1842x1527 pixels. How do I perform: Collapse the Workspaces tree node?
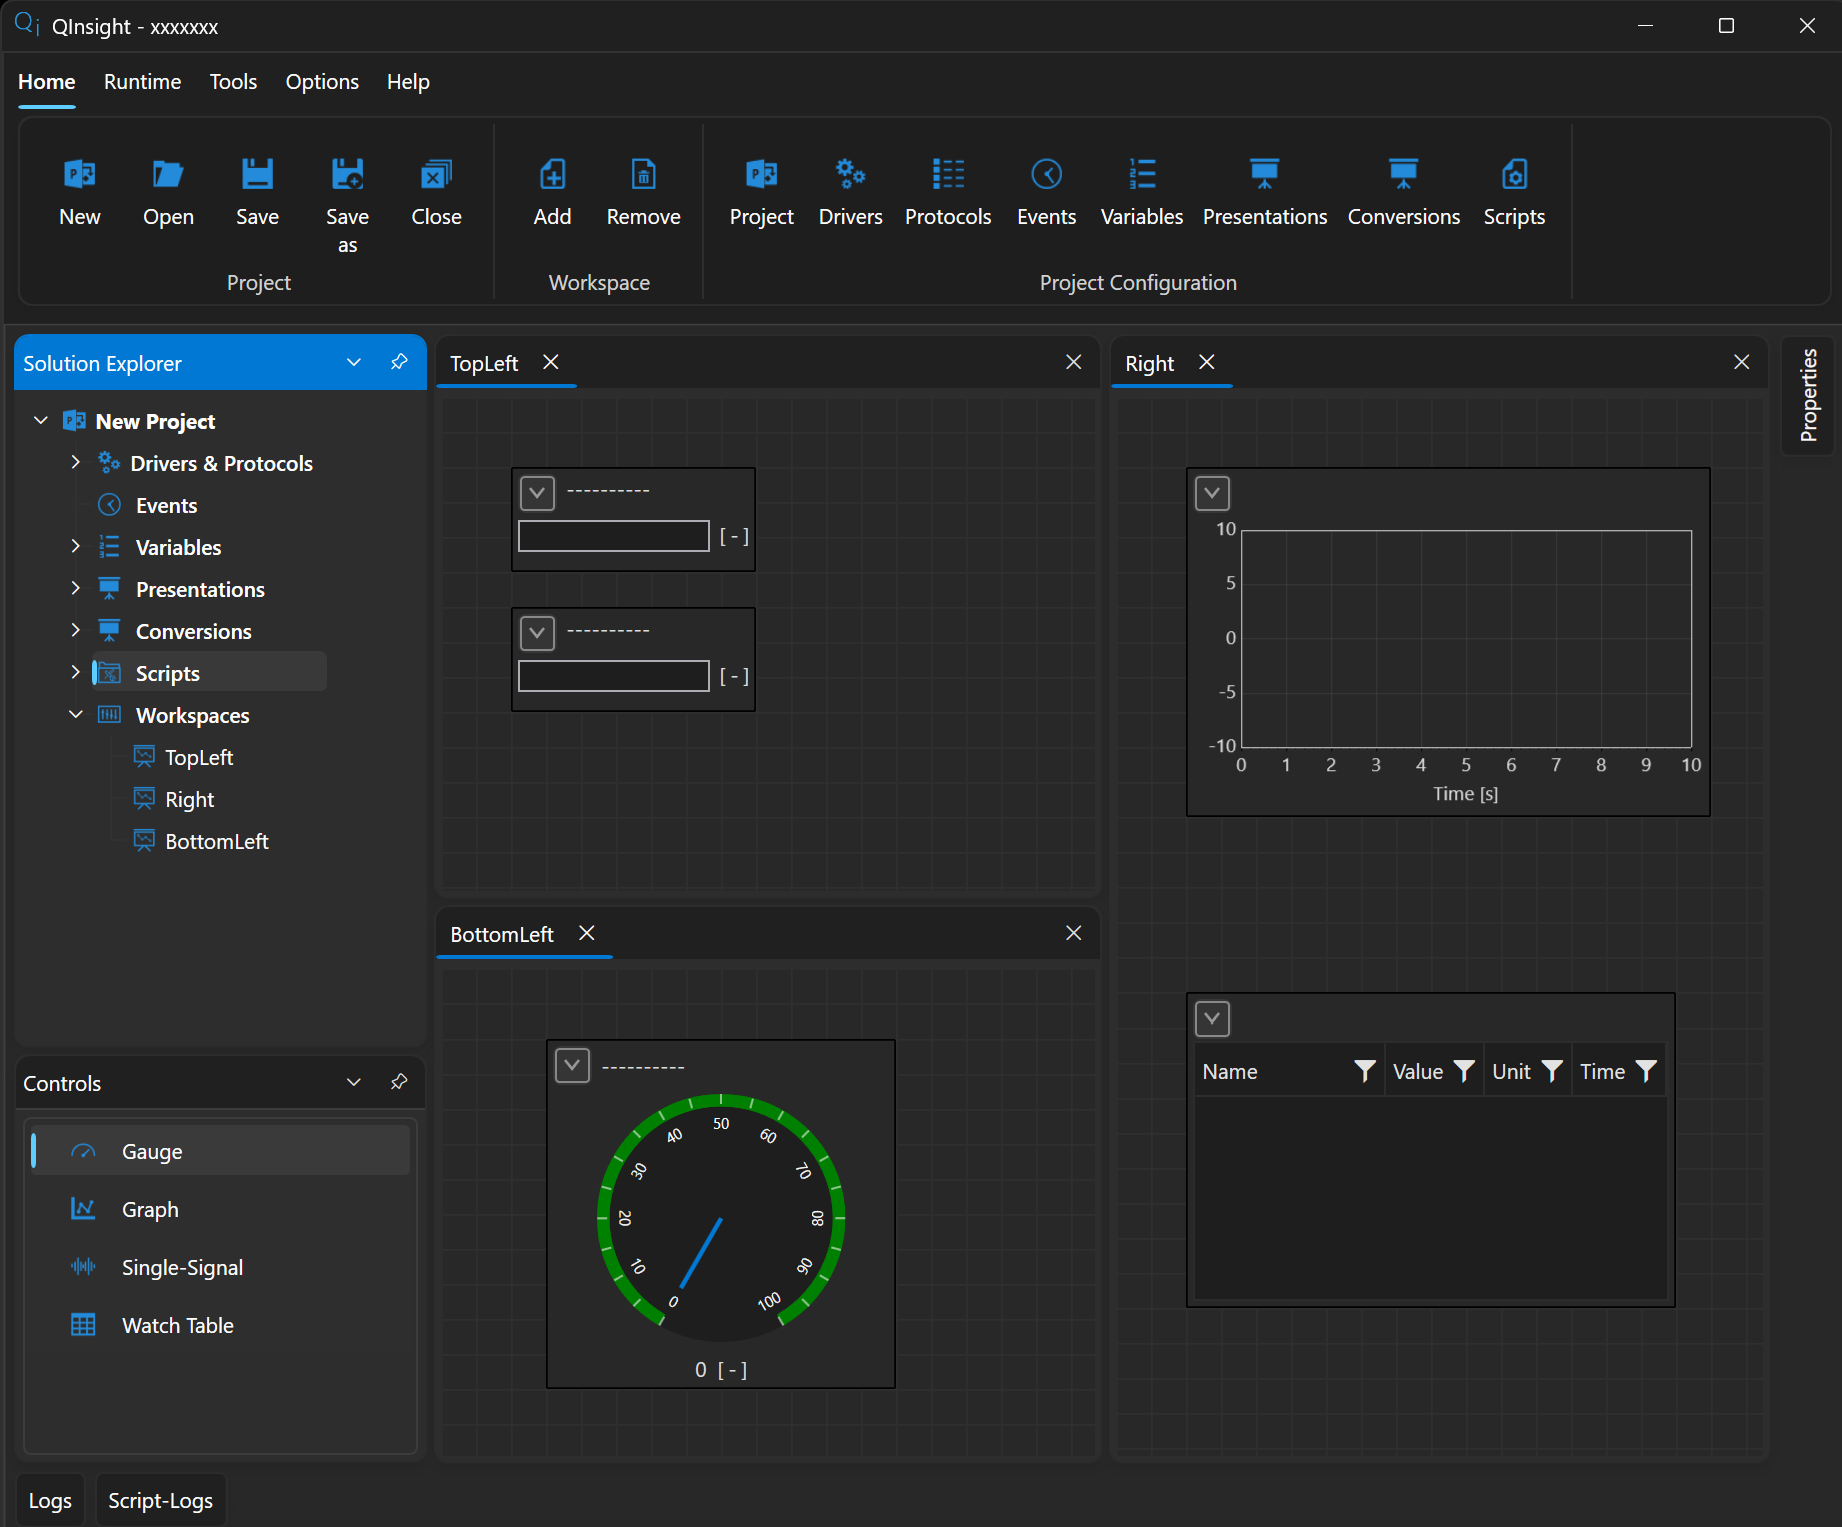75,715
